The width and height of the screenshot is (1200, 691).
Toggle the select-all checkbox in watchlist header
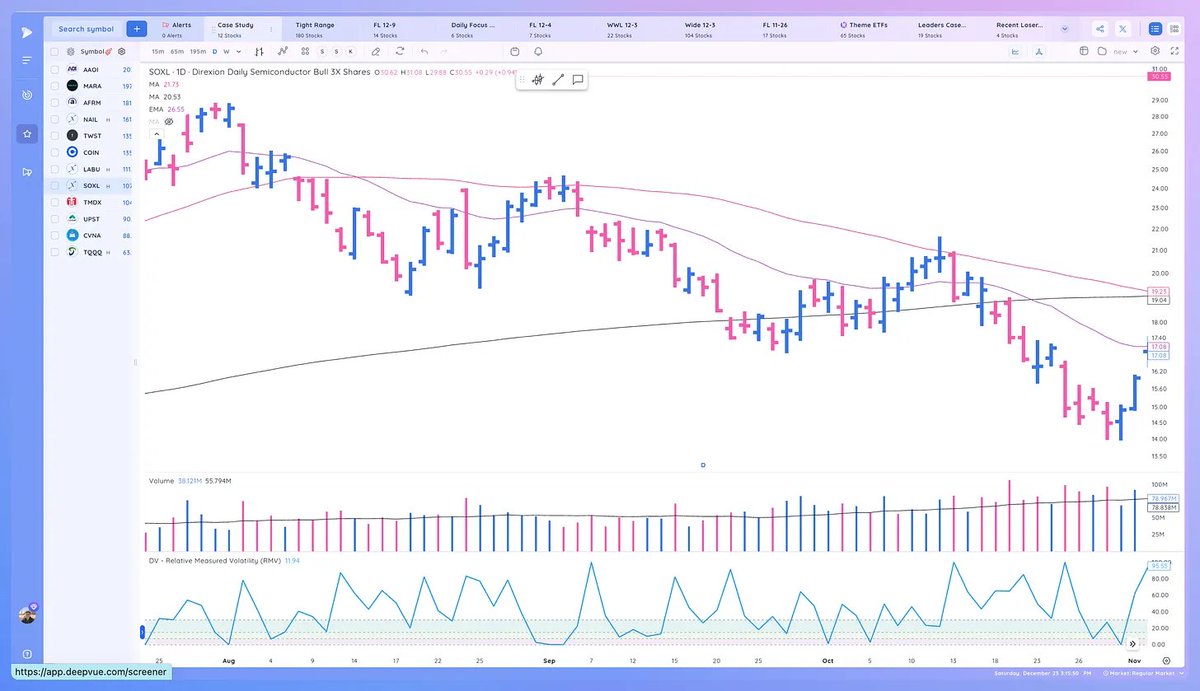click(x=54, y=51)
